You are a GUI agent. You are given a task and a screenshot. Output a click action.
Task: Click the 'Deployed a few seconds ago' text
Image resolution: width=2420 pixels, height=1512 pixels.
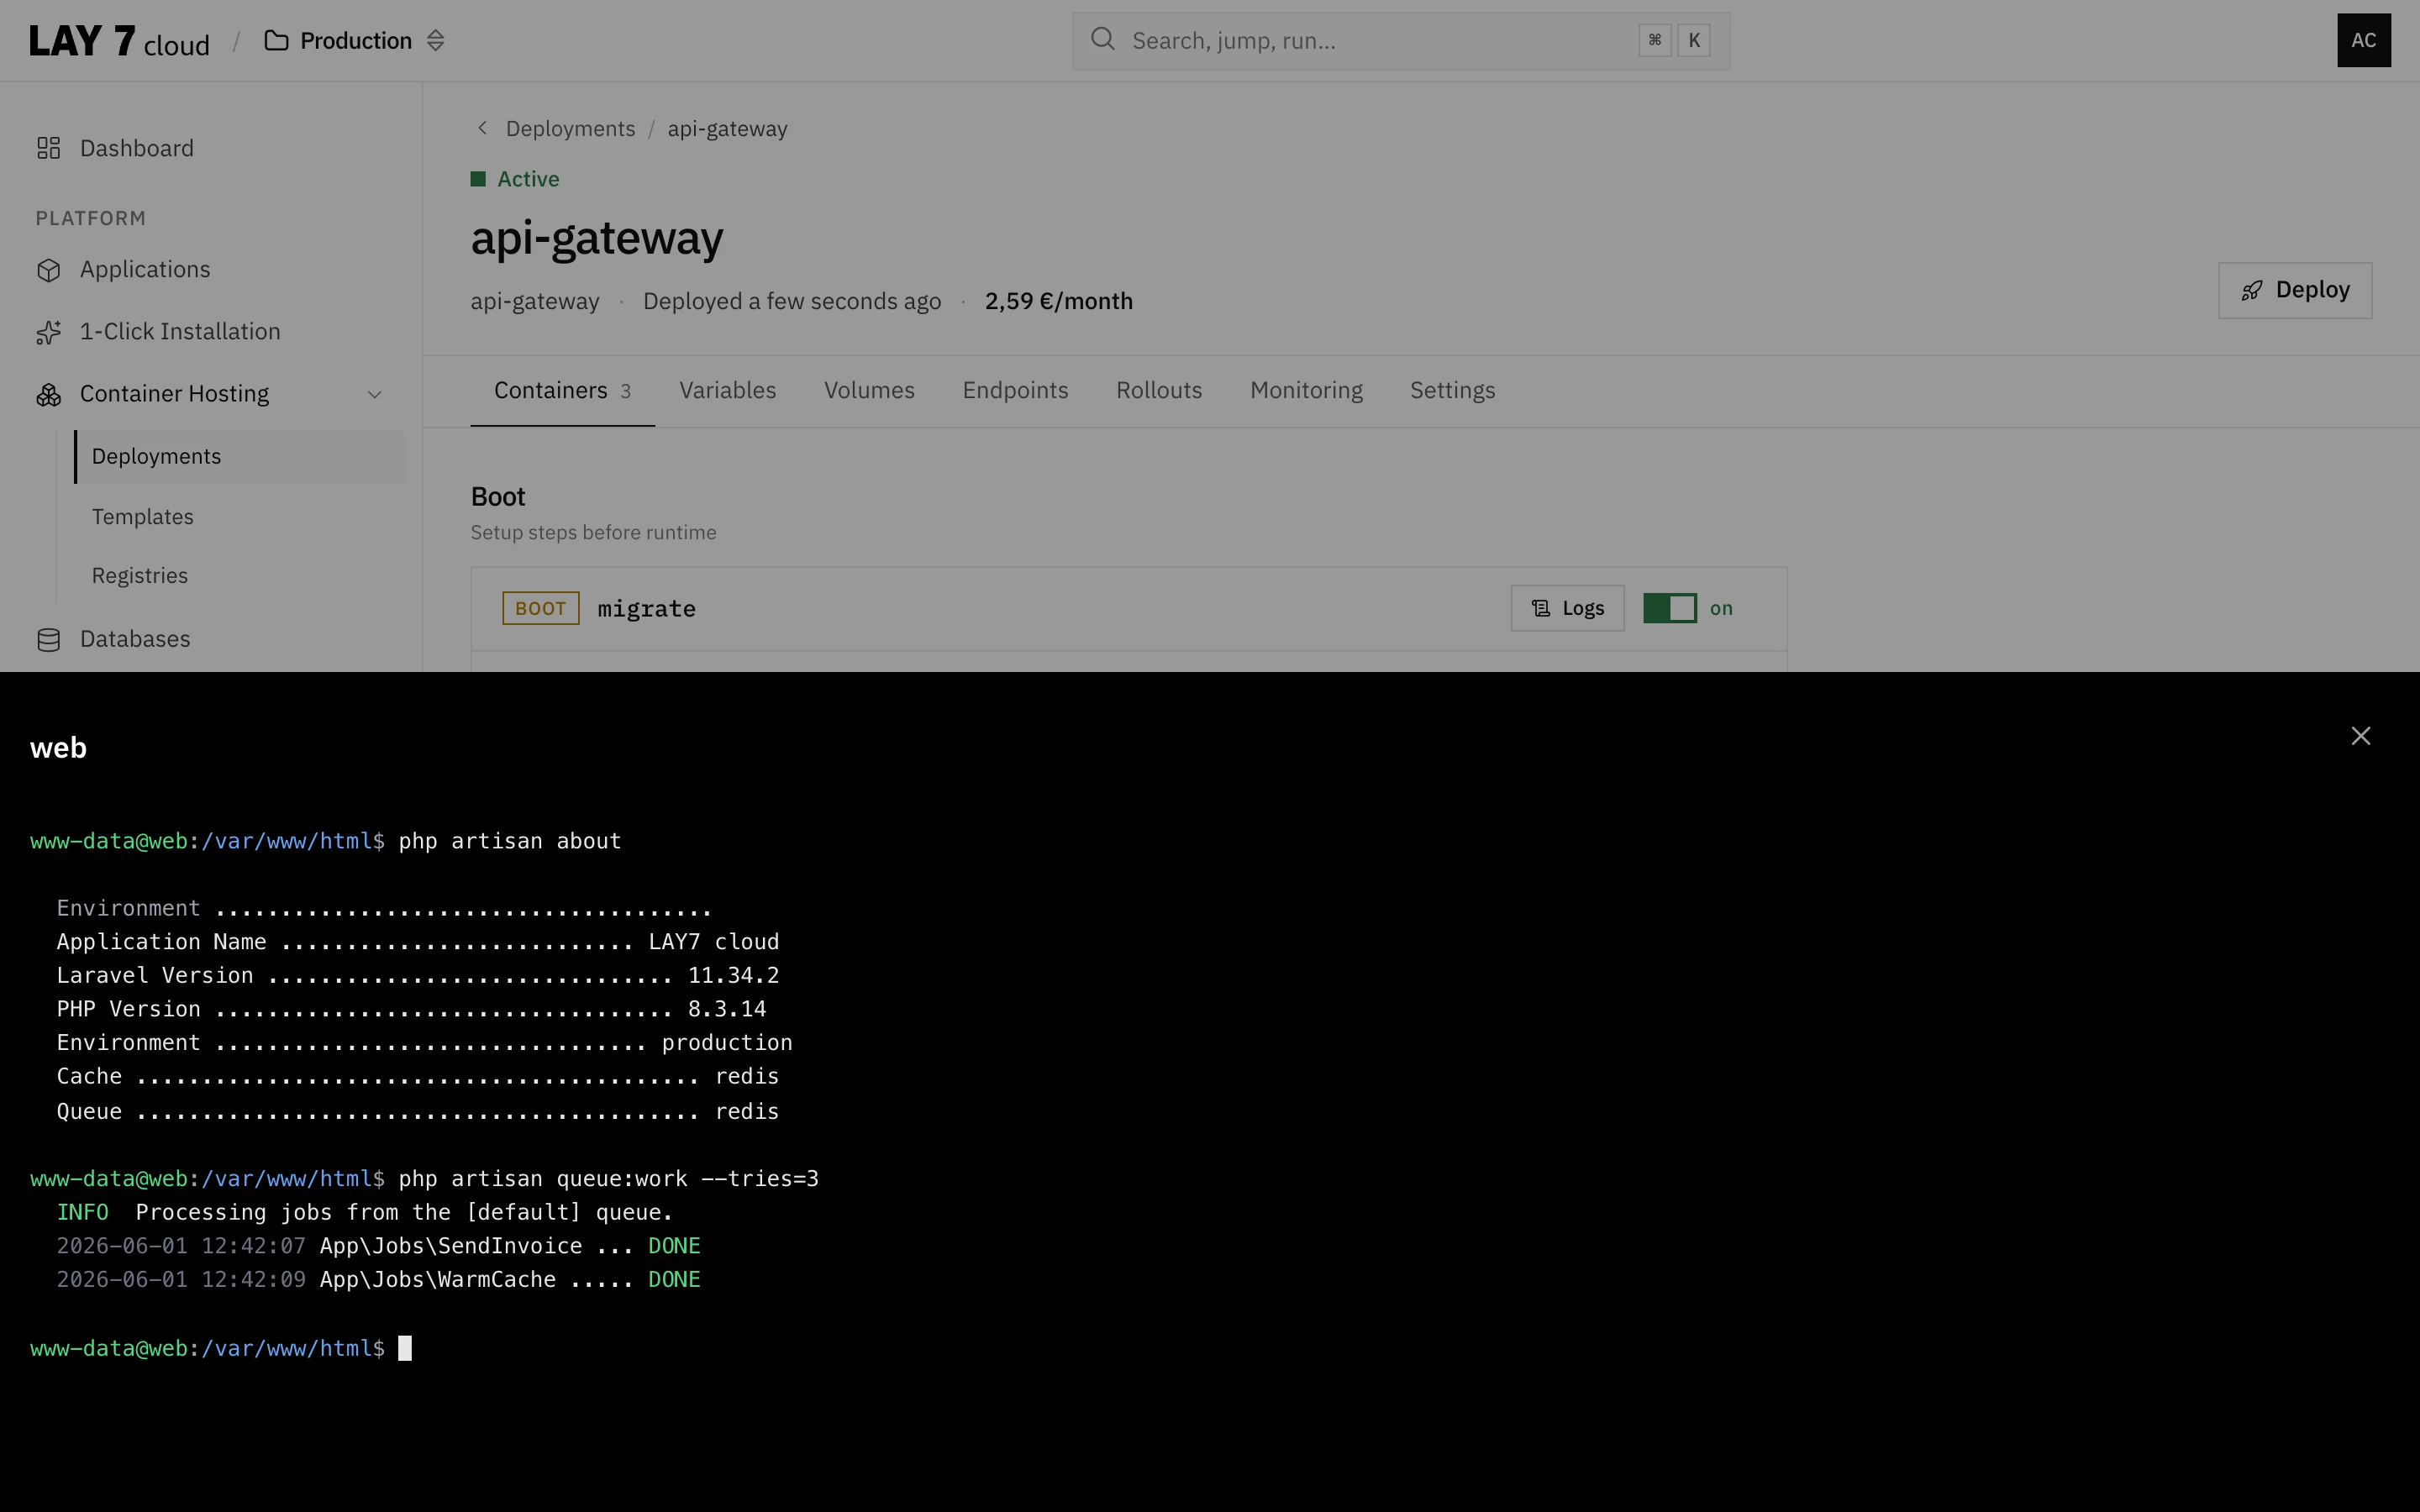pyautogui.click(x=792, y=301)
